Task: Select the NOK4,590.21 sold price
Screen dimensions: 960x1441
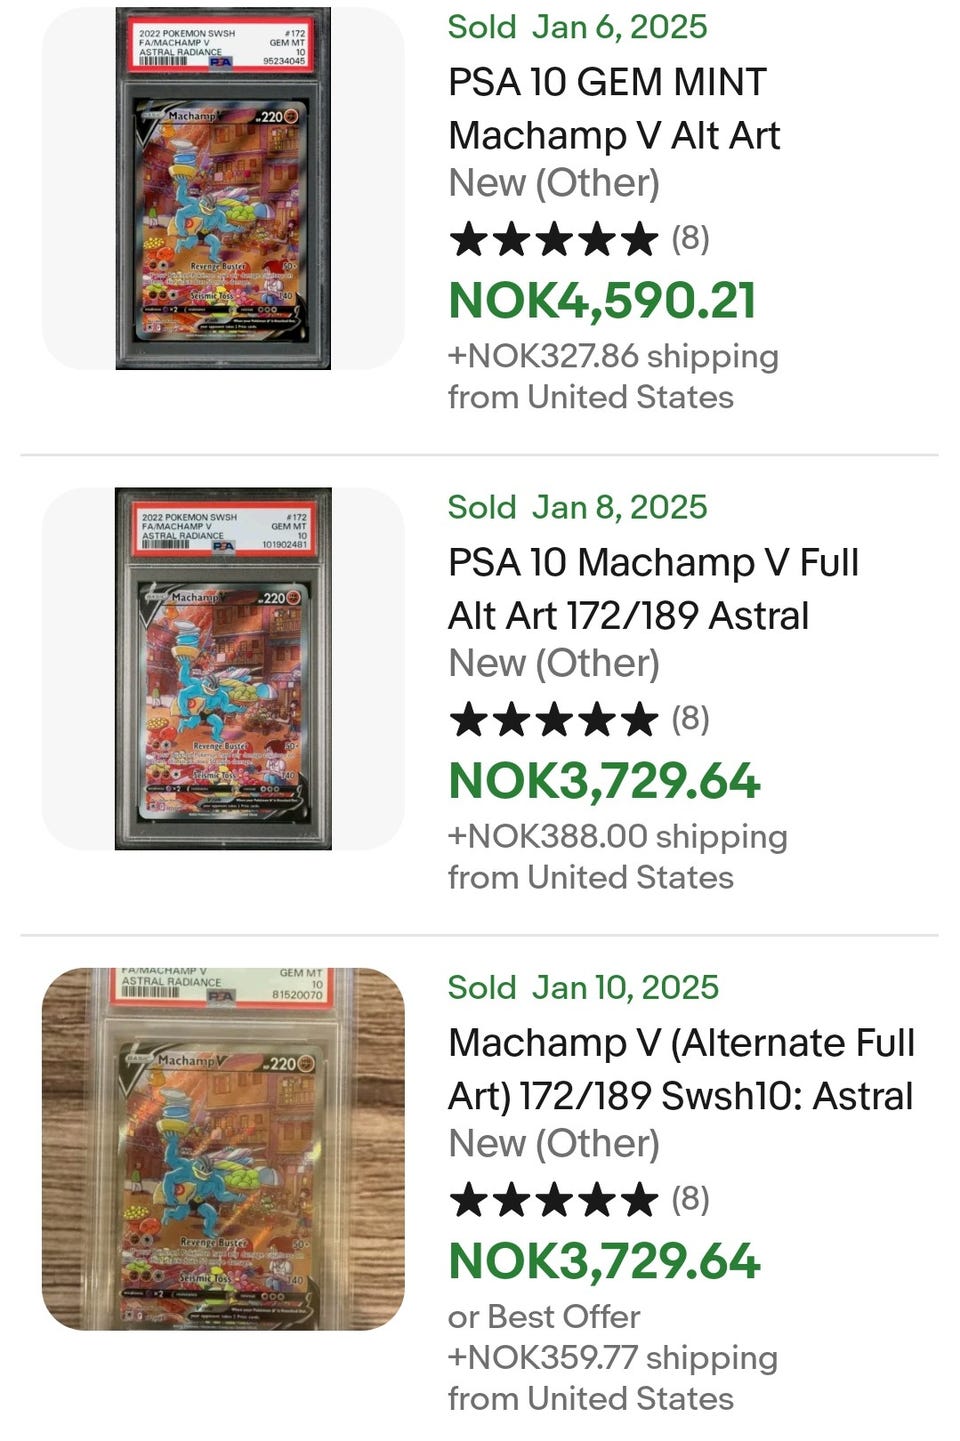Action: point(602,301)
